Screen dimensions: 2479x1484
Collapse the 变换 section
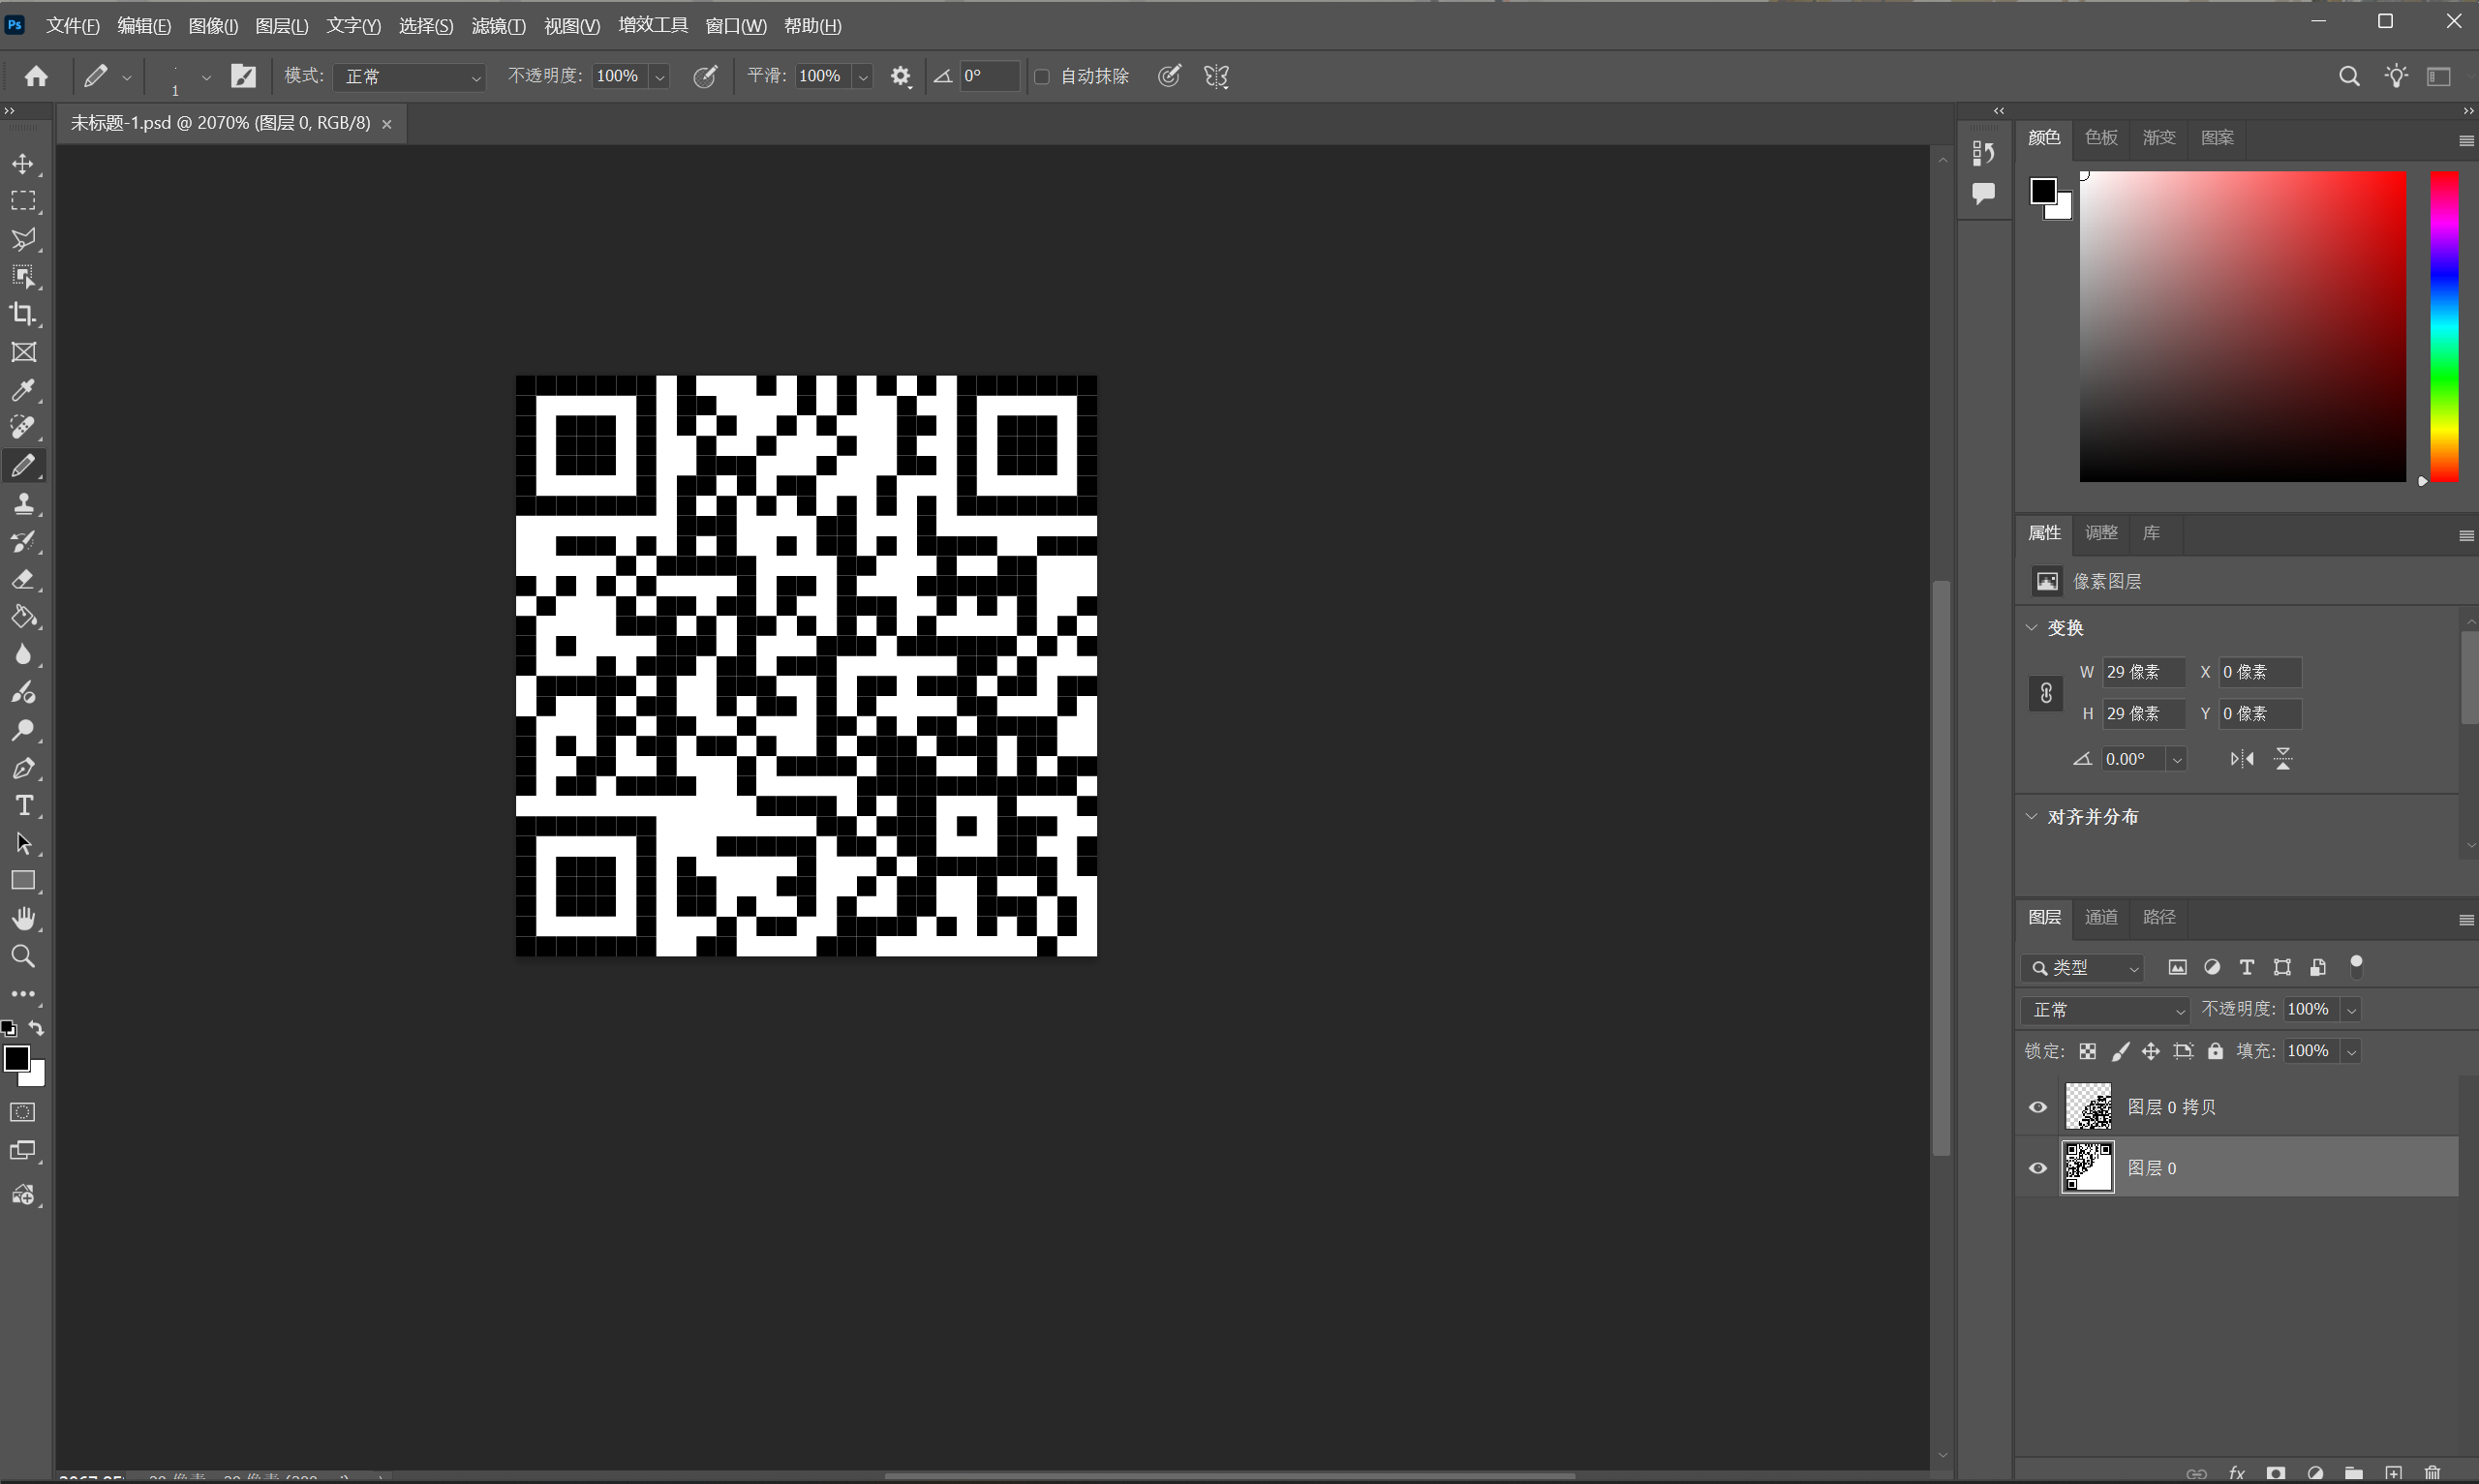[x=2031, y=628]
